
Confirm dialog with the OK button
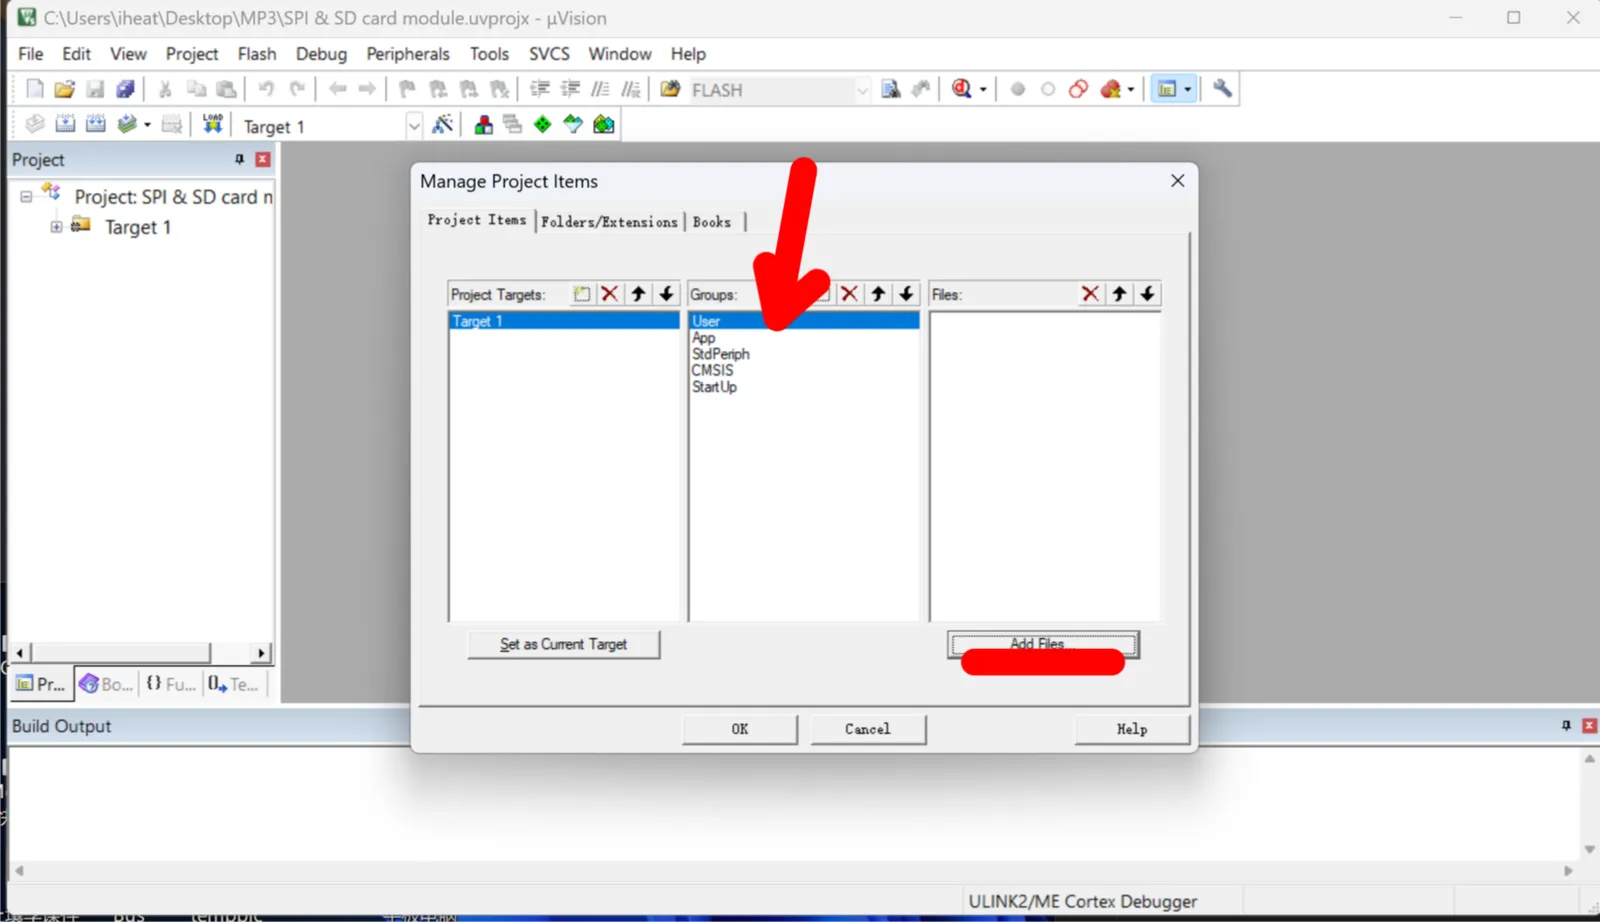click(739, 729)
